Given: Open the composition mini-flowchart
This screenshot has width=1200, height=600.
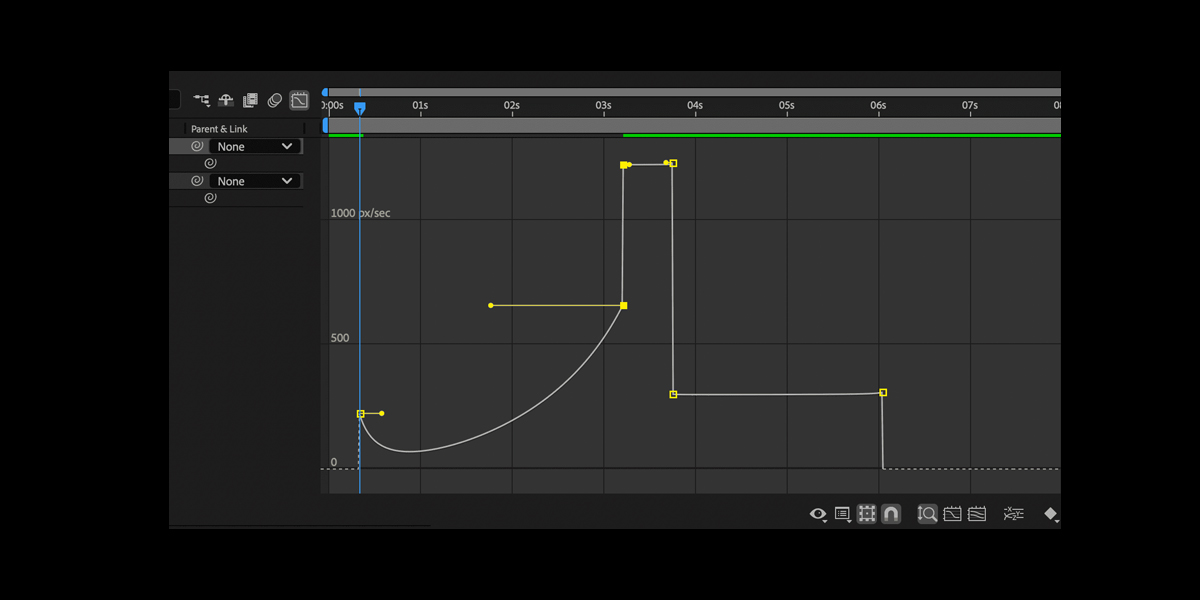Looking at the screenshot, I should point(201,99).
